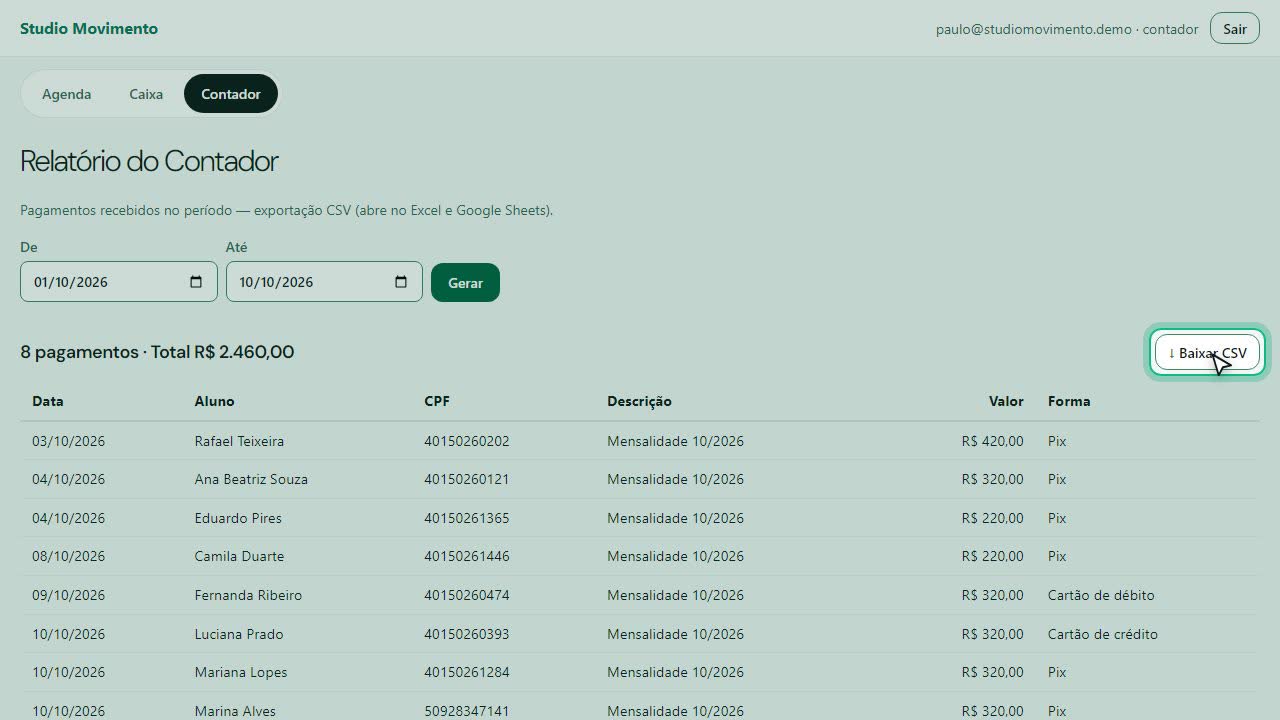Click the Studio Movimento logo text
1280x720 pixels.
(x=89, y=28)
